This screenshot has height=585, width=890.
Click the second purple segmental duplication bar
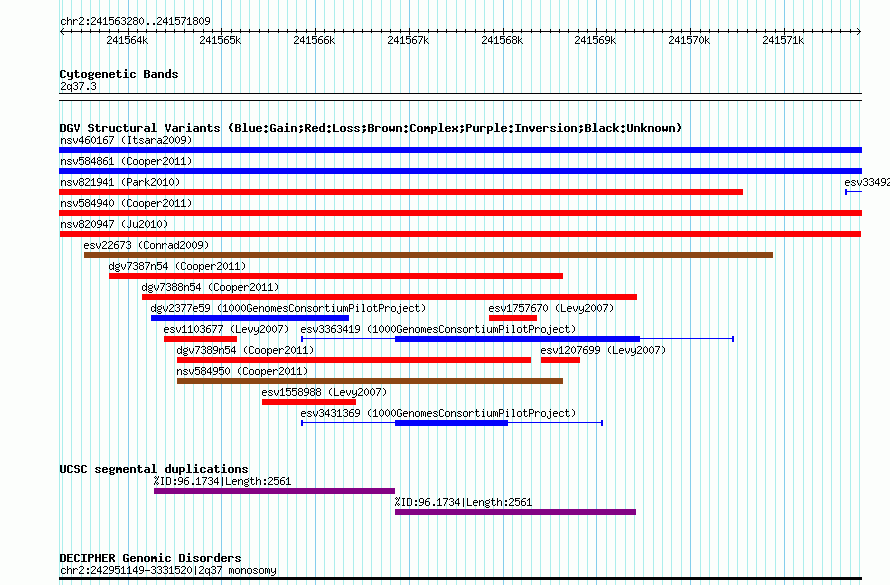point(515,512)
